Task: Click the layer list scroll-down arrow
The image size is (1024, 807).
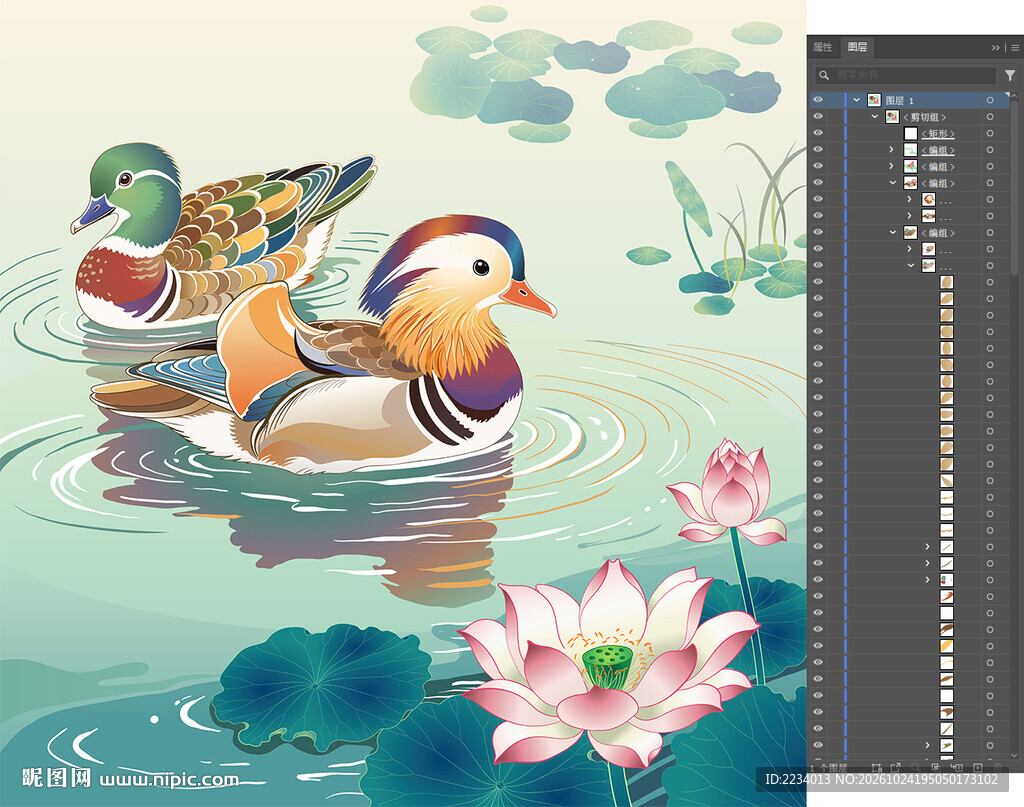Action: (1014, 755)
